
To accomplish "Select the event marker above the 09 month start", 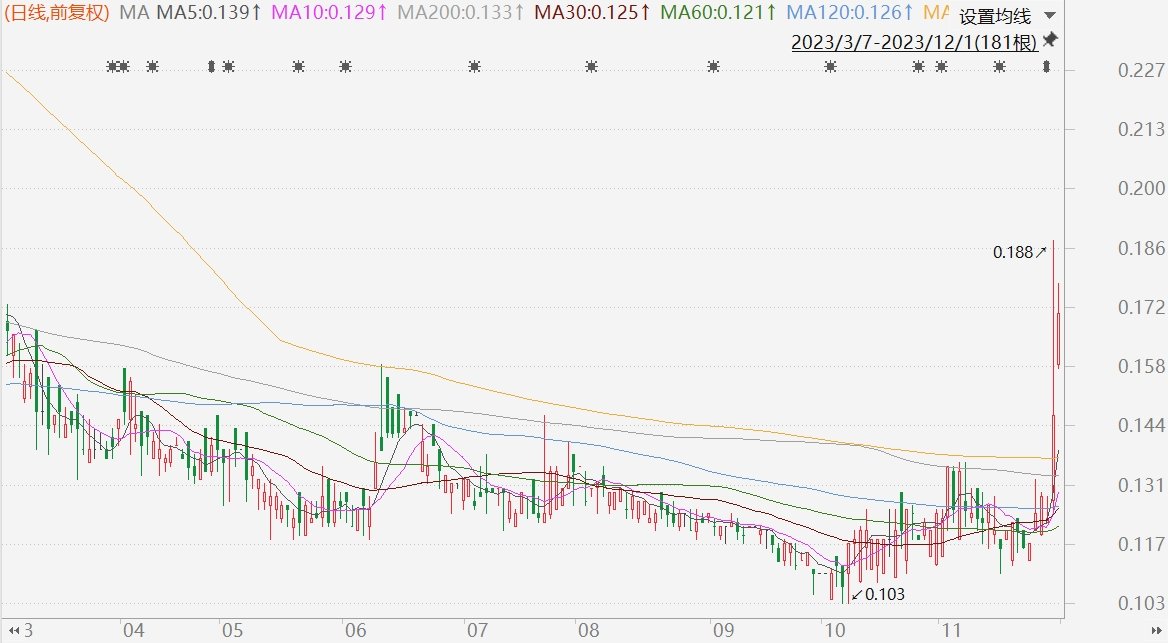I will tap(714, 67).
